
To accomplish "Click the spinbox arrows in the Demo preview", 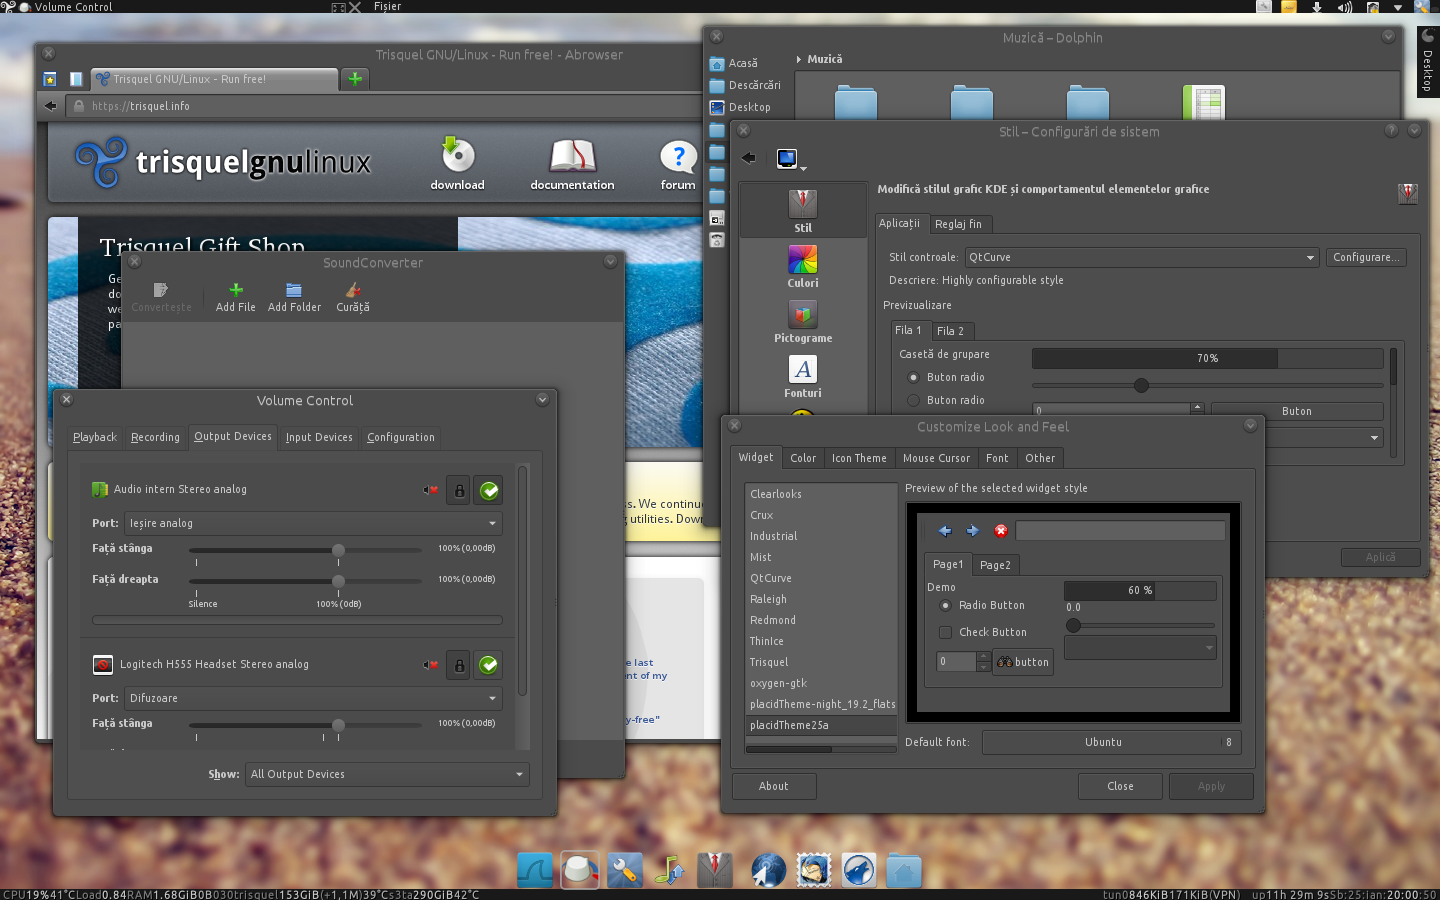I will [983, 662].
